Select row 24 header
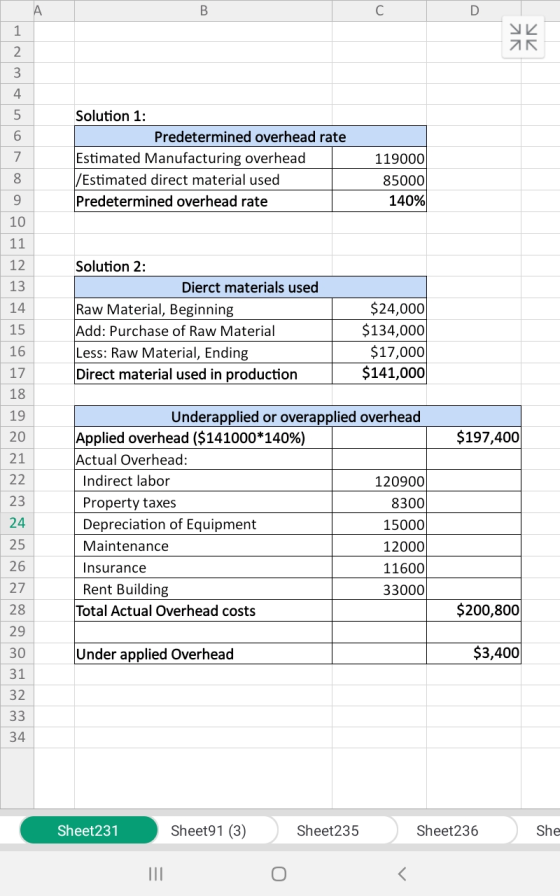This screenshot has height=896, width=560. 17,523
